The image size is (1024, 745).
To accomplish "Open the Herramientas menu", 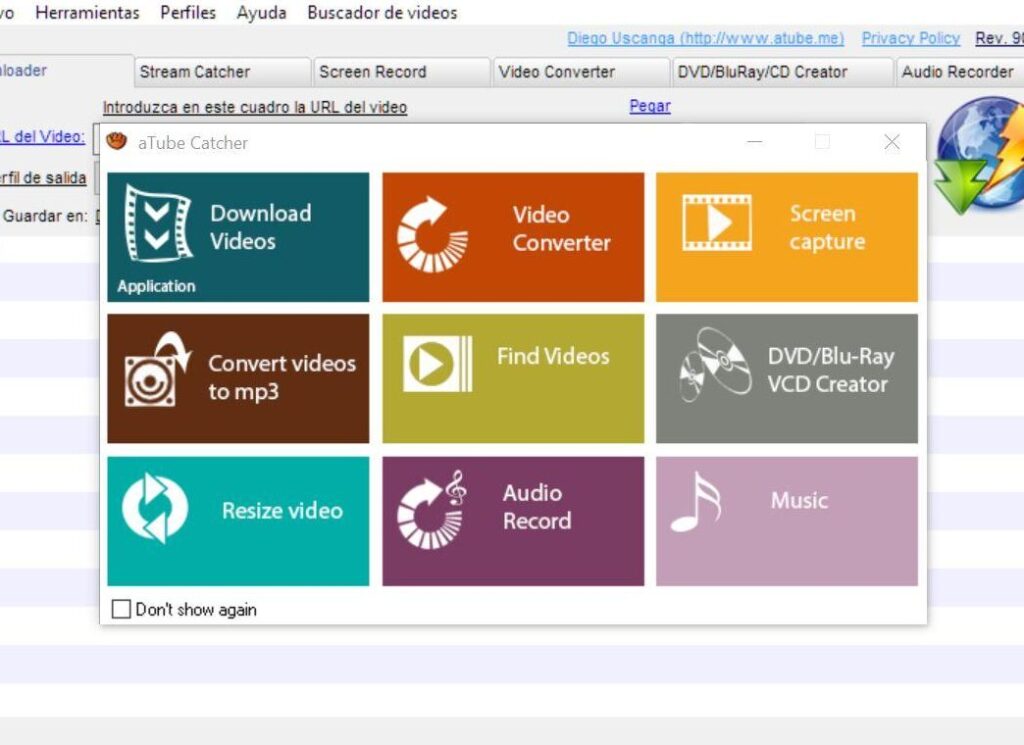I will click(88, 12).
